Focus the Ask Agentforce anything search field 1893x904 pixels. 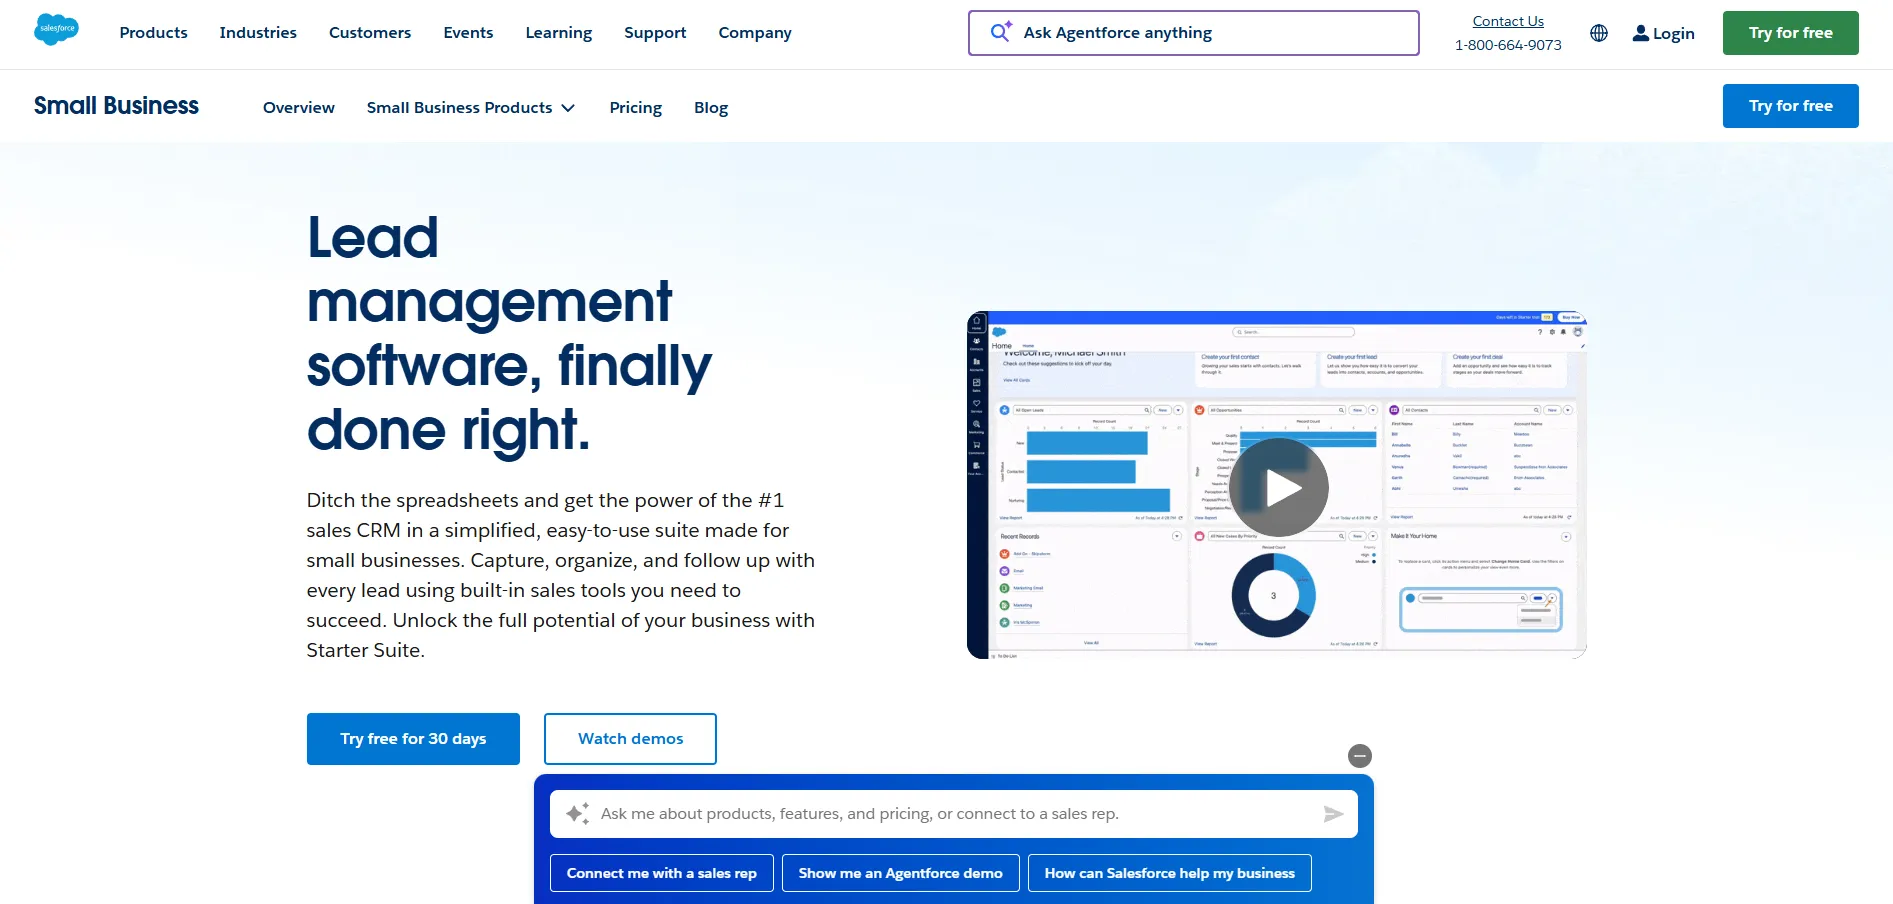tap(1193, 33)
